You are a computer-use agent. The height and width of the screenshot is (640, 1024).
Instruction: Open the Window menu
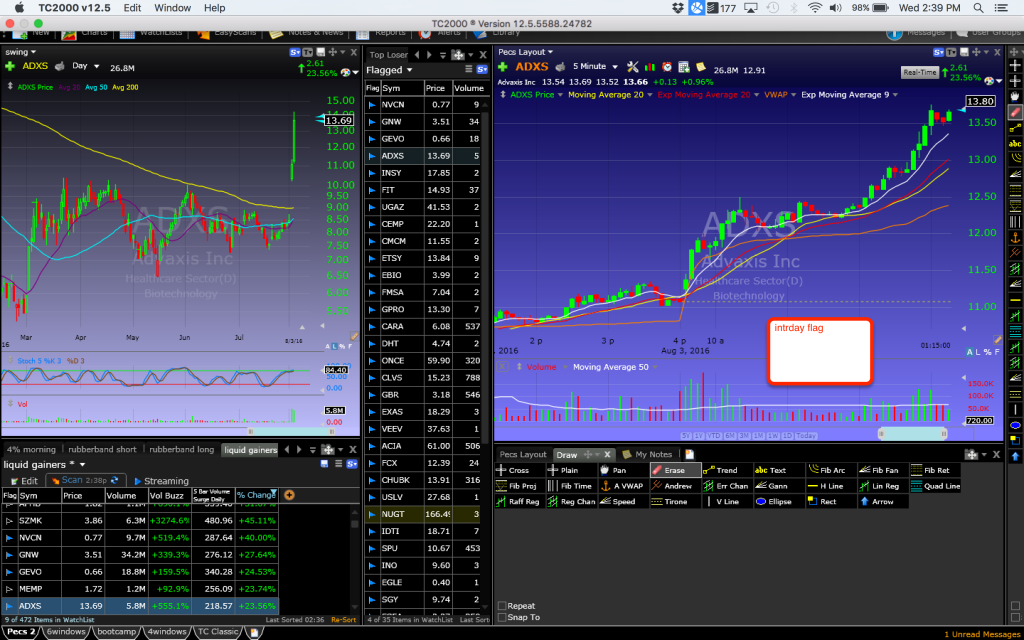coord(172,8)
